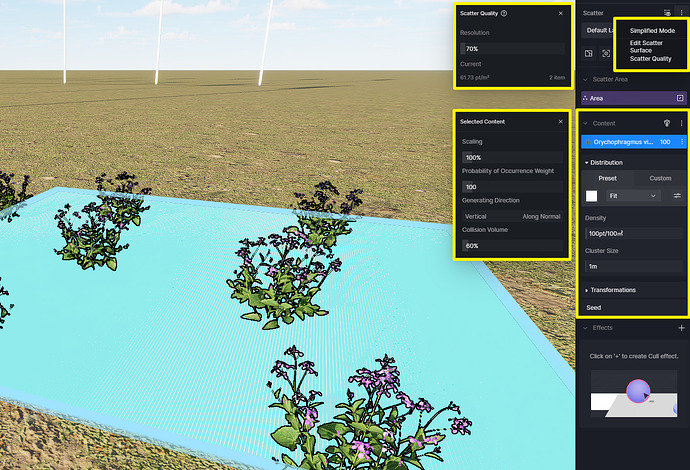
Task: Click the edit icon on Area row
Action: (680, 98)
